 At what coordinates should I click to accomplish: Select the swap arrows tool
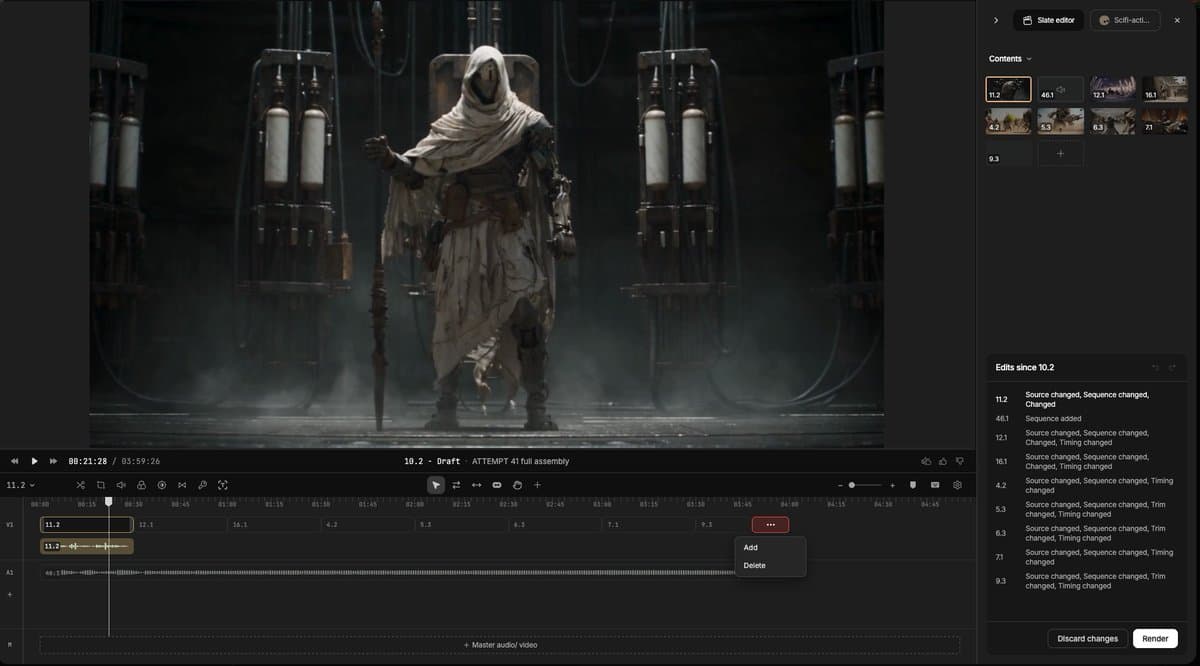[456, 485]
